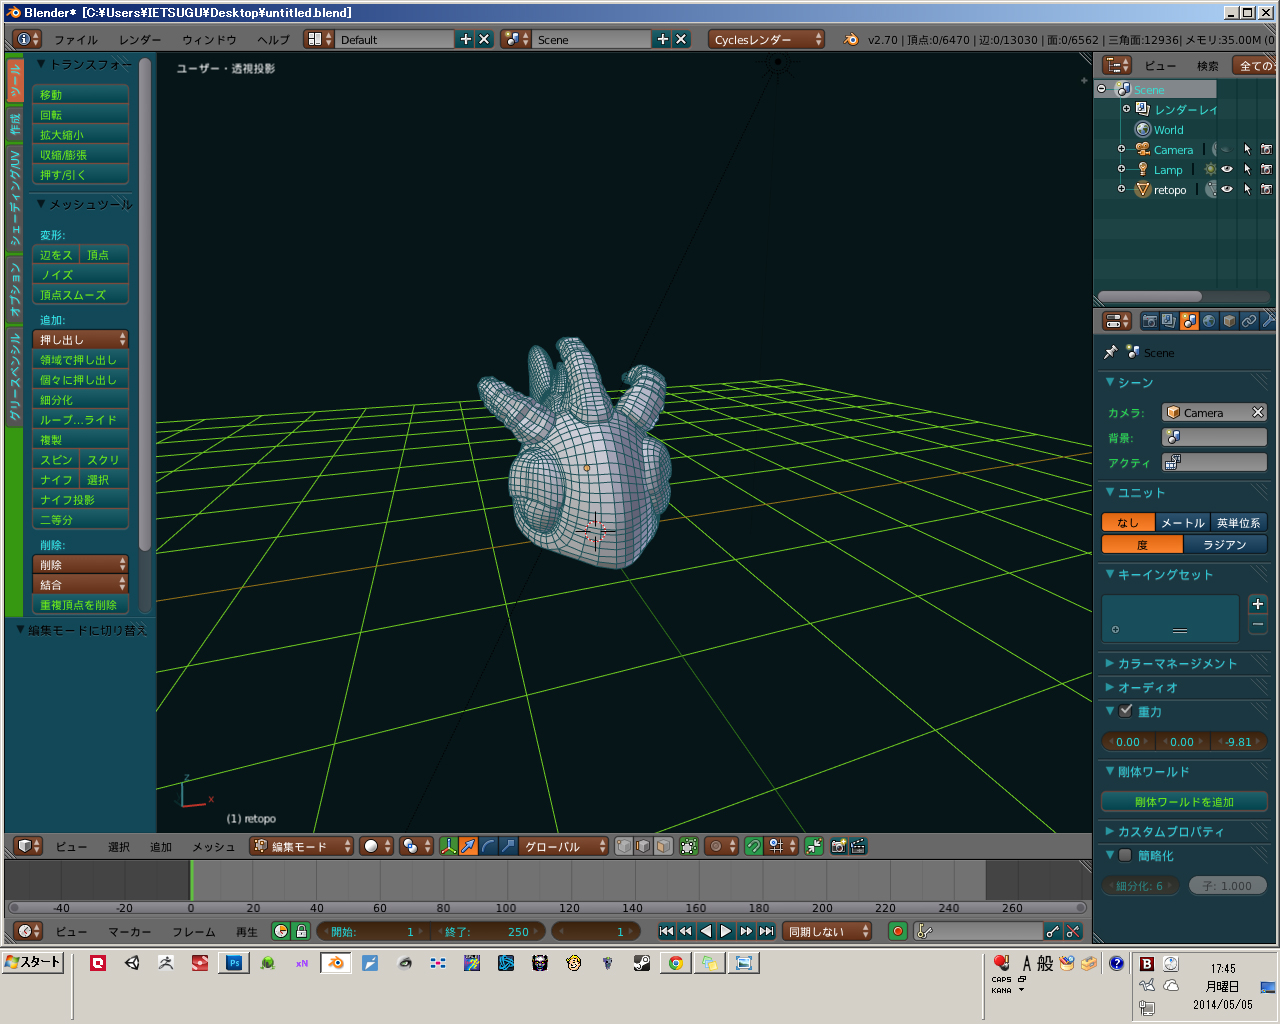Open the World properties tab
1280x1024 pixels.
[x=1209, y=321]
